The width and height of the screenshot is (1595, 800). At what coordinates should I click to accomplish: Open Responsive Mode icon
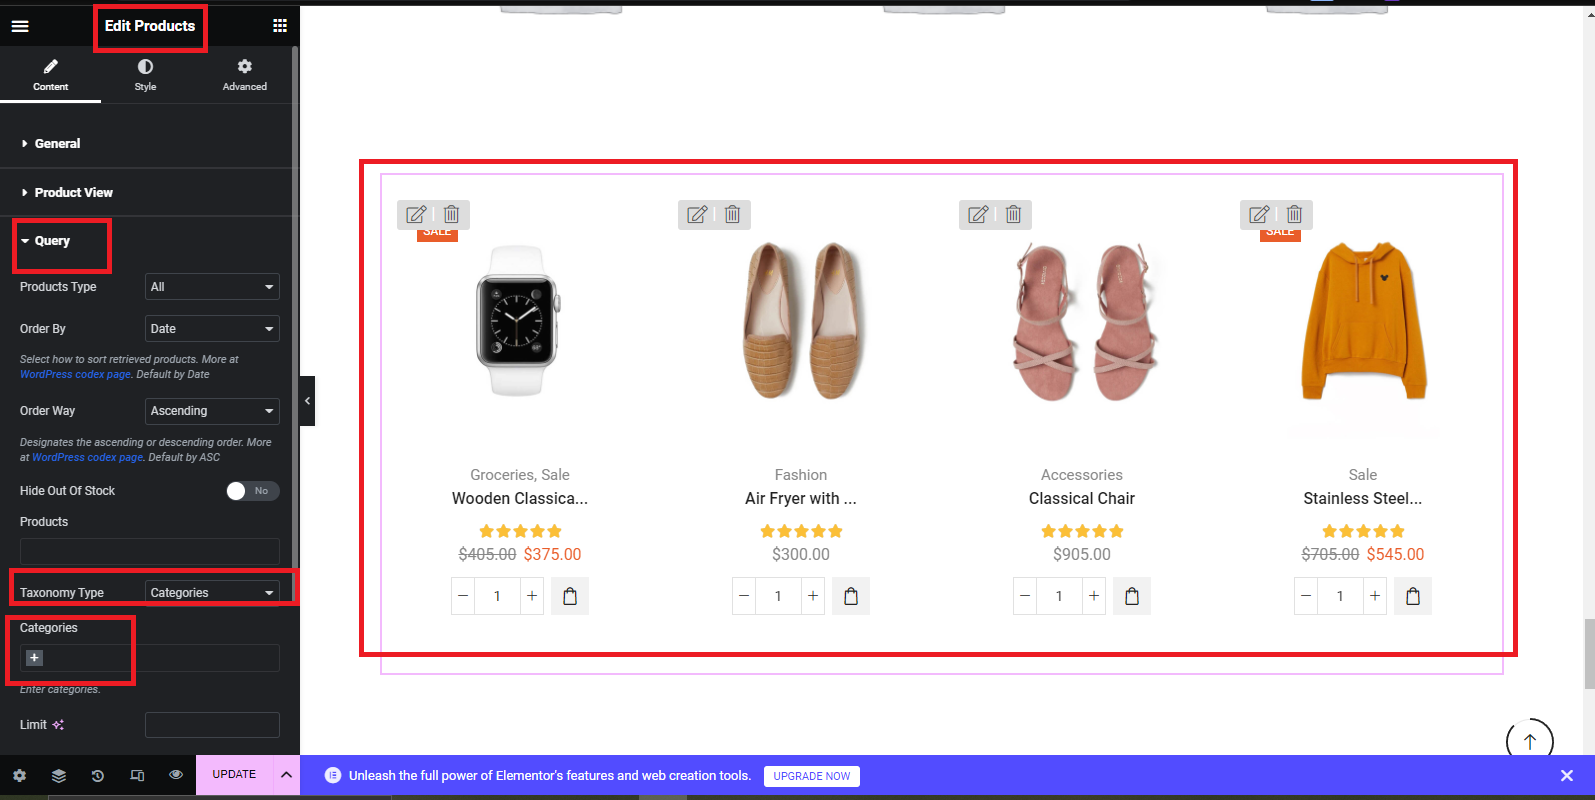[137, 775]
